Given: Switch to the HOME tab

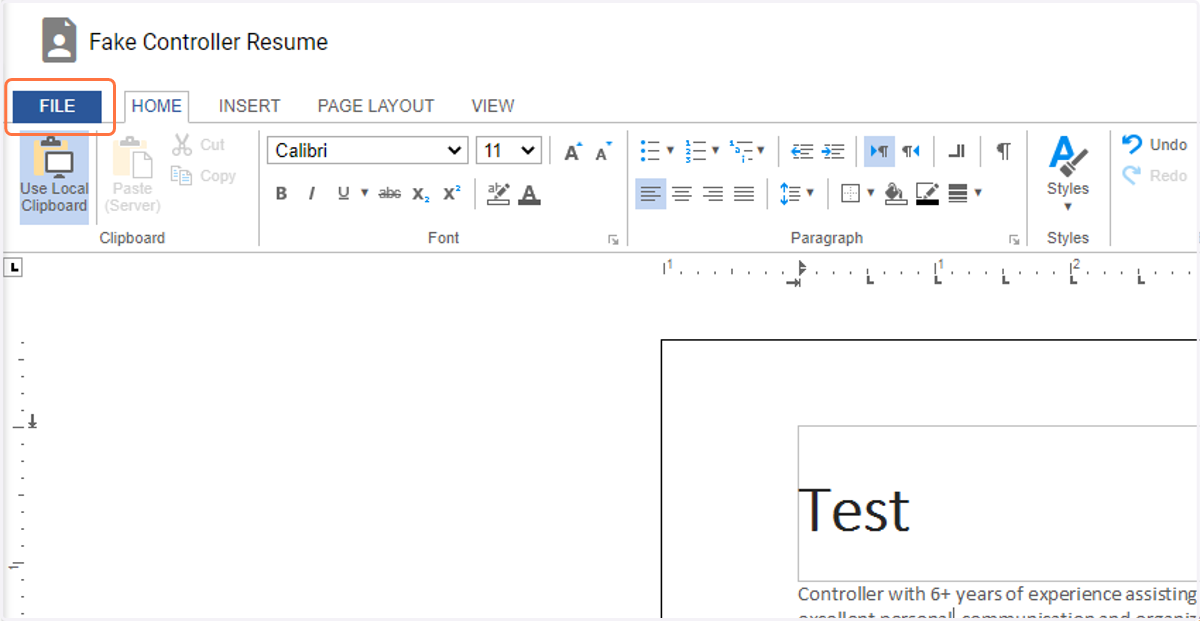Looking at the screenshot, I should point(157,106).
